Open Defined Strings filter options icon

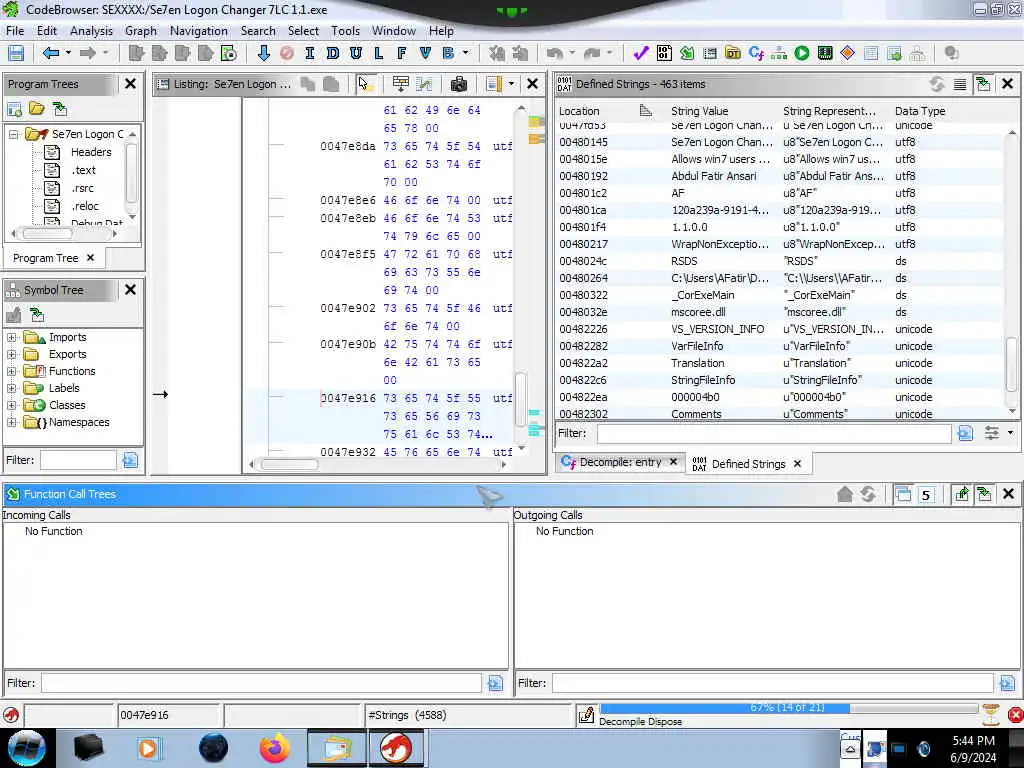point(991,433)
